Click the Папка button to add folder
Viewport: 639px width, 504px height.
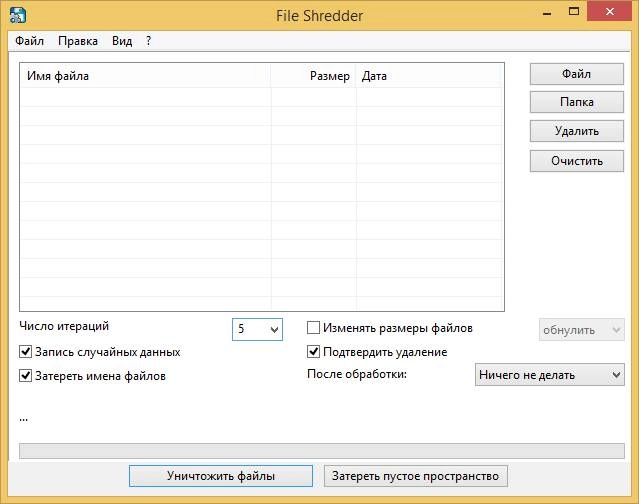click(577, 102)
